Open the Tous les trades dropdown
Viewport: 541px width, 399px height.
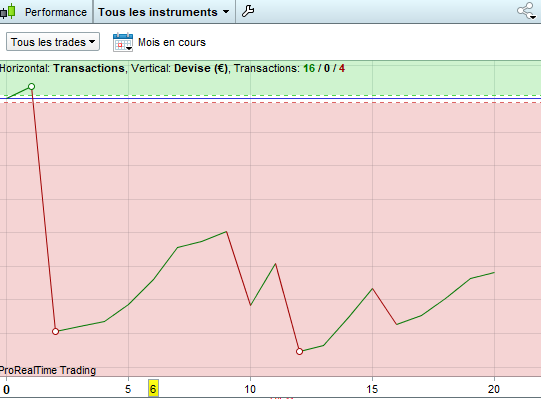coord(53,42)
